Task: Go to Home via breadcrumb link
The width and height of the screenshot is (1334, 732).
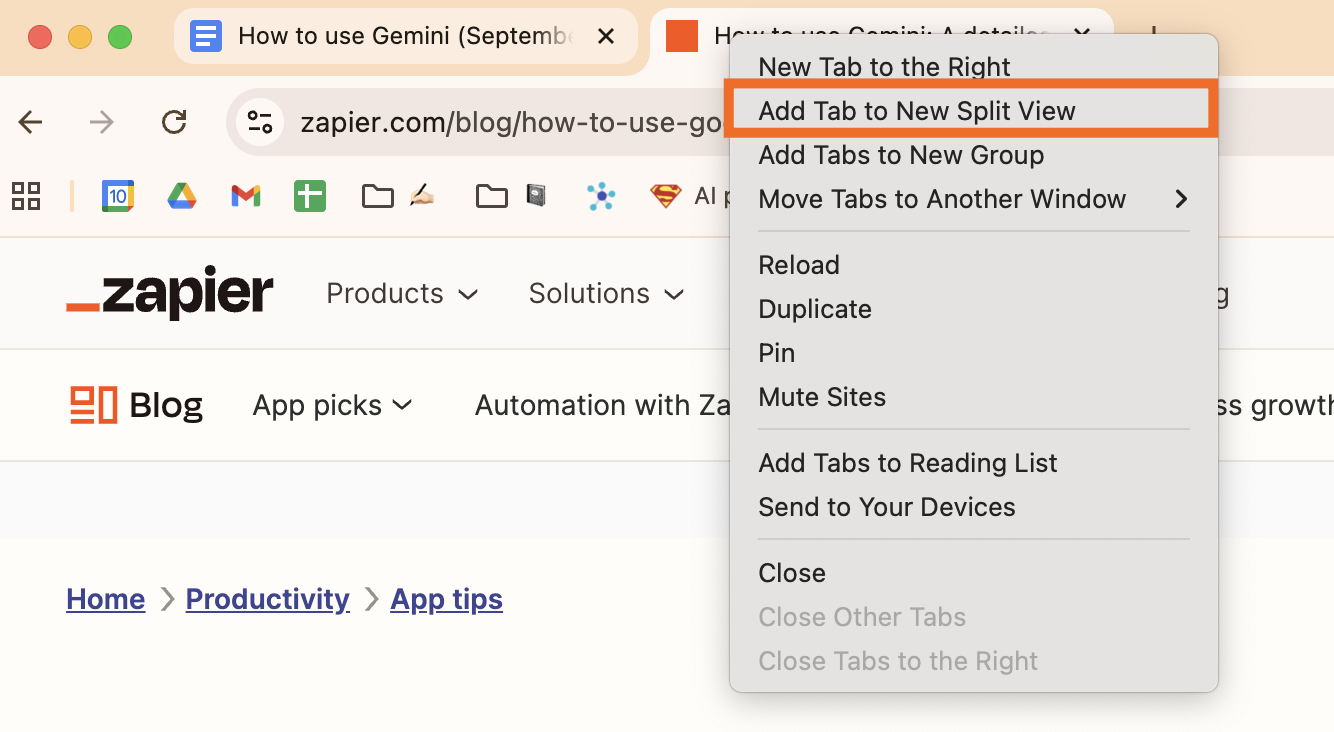Action: [x=105, y=598]
